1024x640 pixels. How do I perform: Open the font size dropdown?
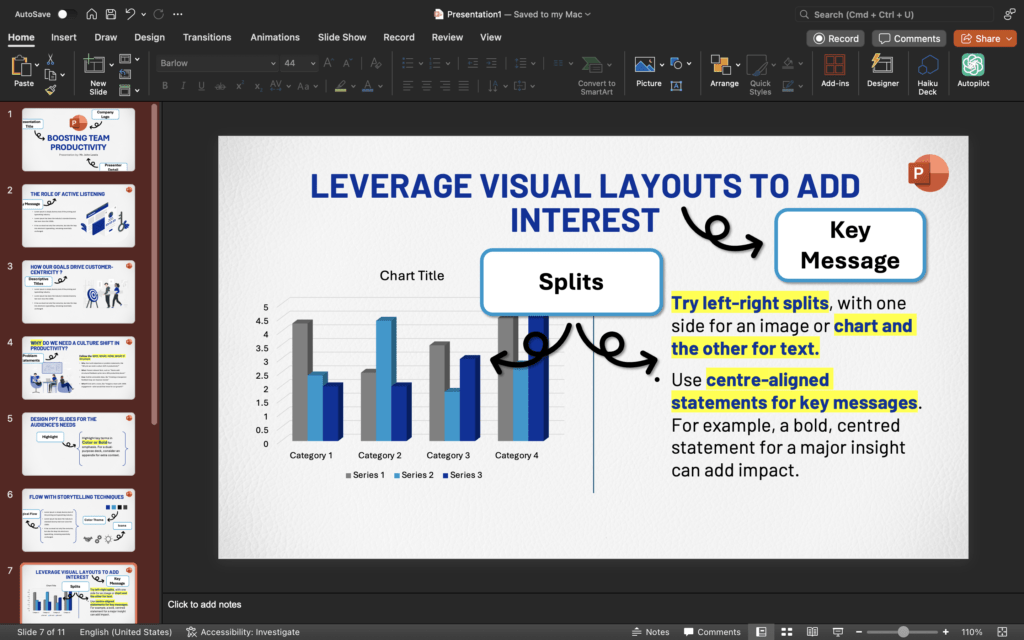coord(315,63)
